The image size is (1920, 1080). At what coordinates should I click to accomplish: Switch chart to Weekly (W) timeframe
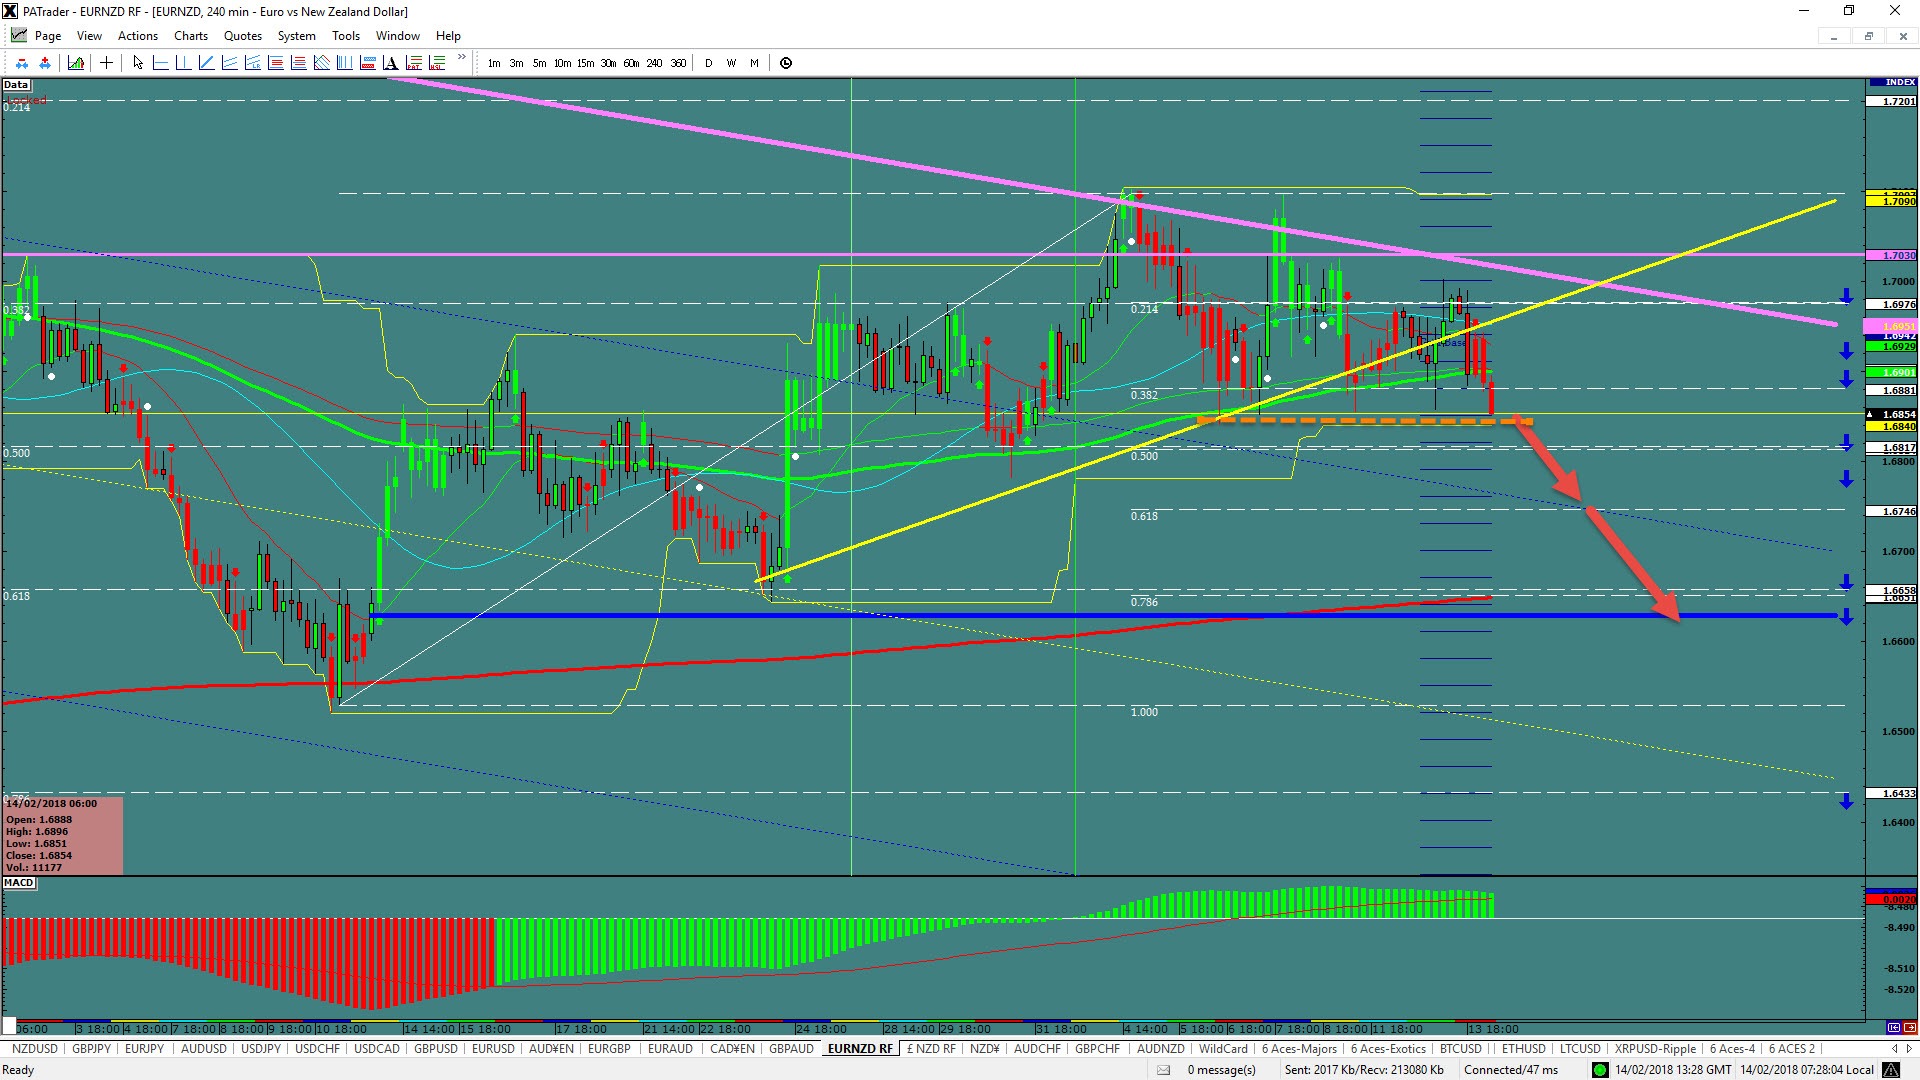[731, 63]
